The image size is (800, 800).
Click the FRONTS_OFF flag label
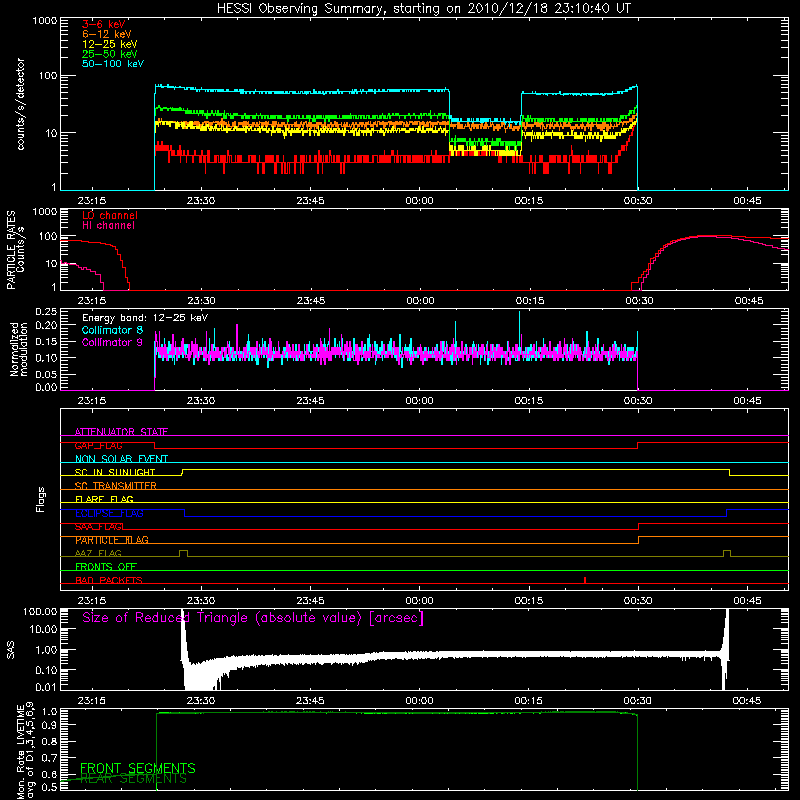(106, 567)
